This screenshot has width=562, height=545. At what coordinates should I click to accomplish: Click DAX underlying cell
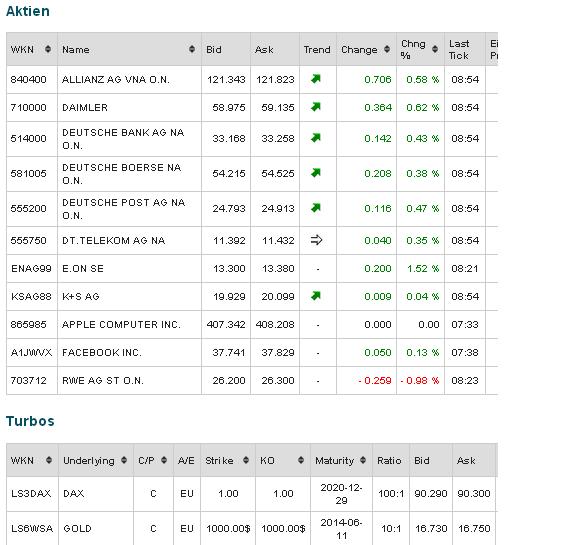click(96, 494)
